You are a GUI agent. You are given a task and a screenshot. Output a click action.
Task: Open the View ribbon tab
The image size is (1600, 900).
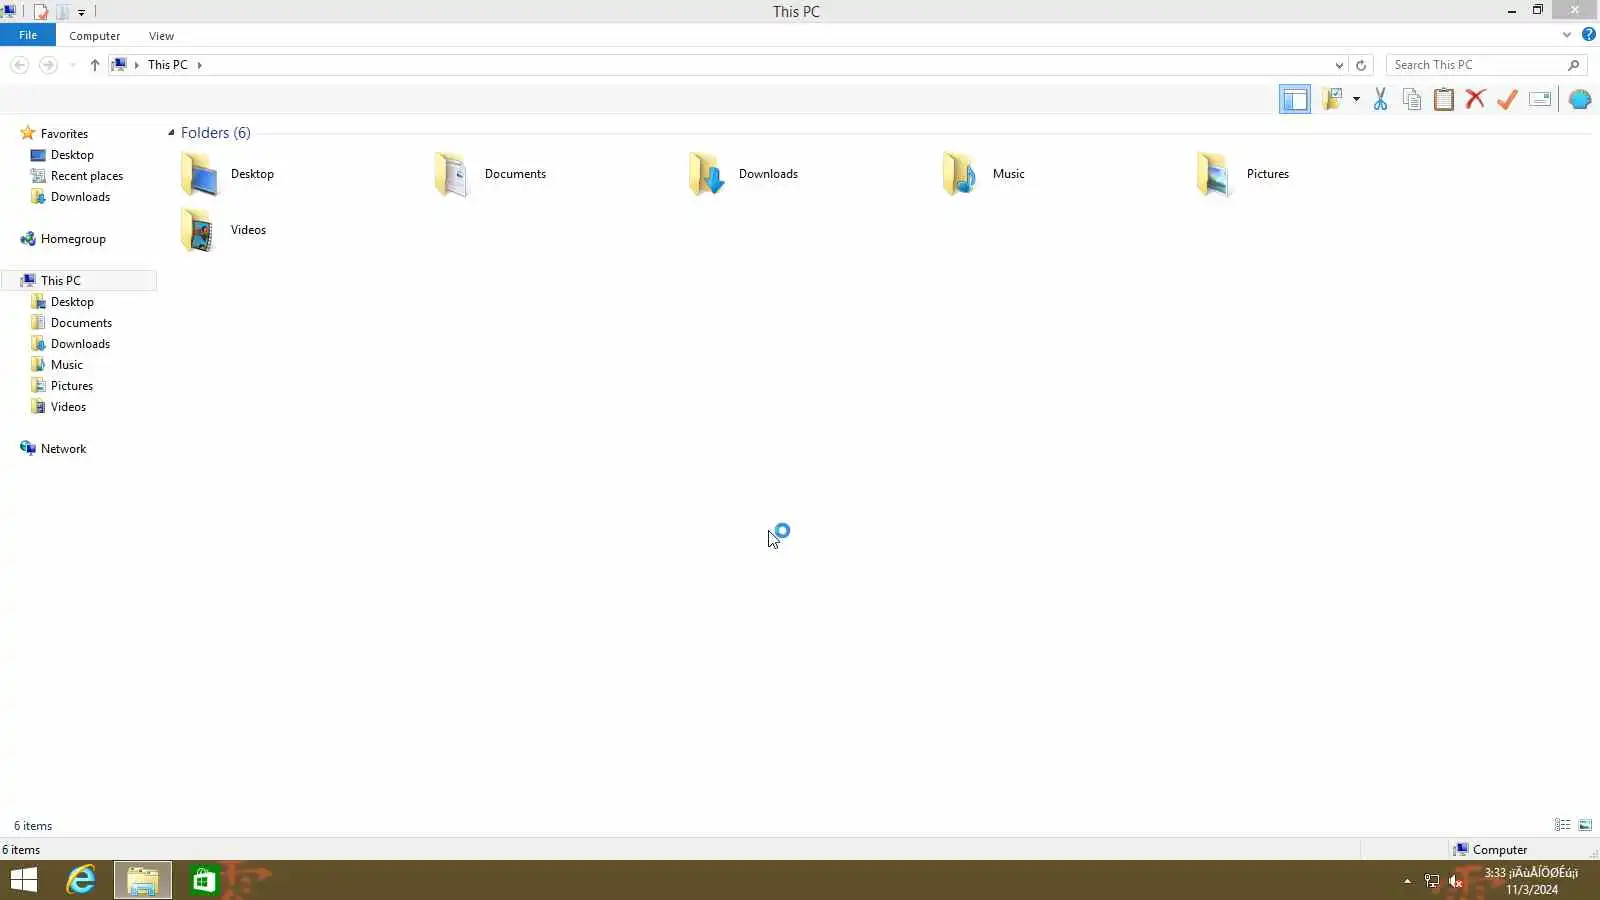coord(161,36)
